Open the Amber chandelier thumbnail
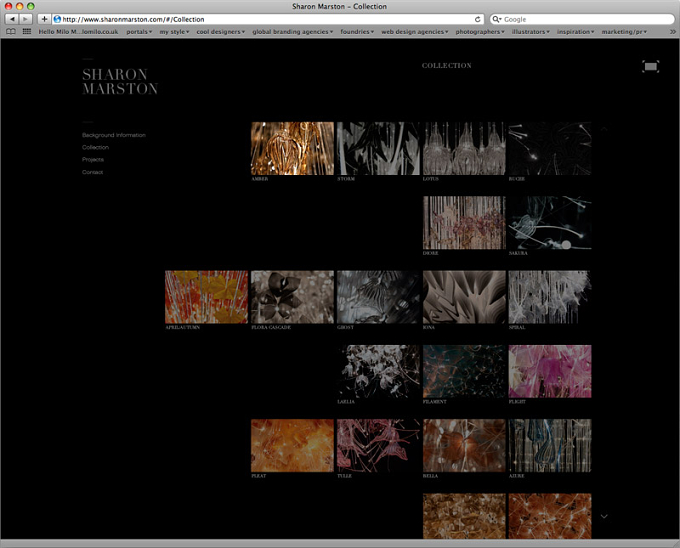The width and height of the screenshot is (680, 548). click(x=292, y=148)
